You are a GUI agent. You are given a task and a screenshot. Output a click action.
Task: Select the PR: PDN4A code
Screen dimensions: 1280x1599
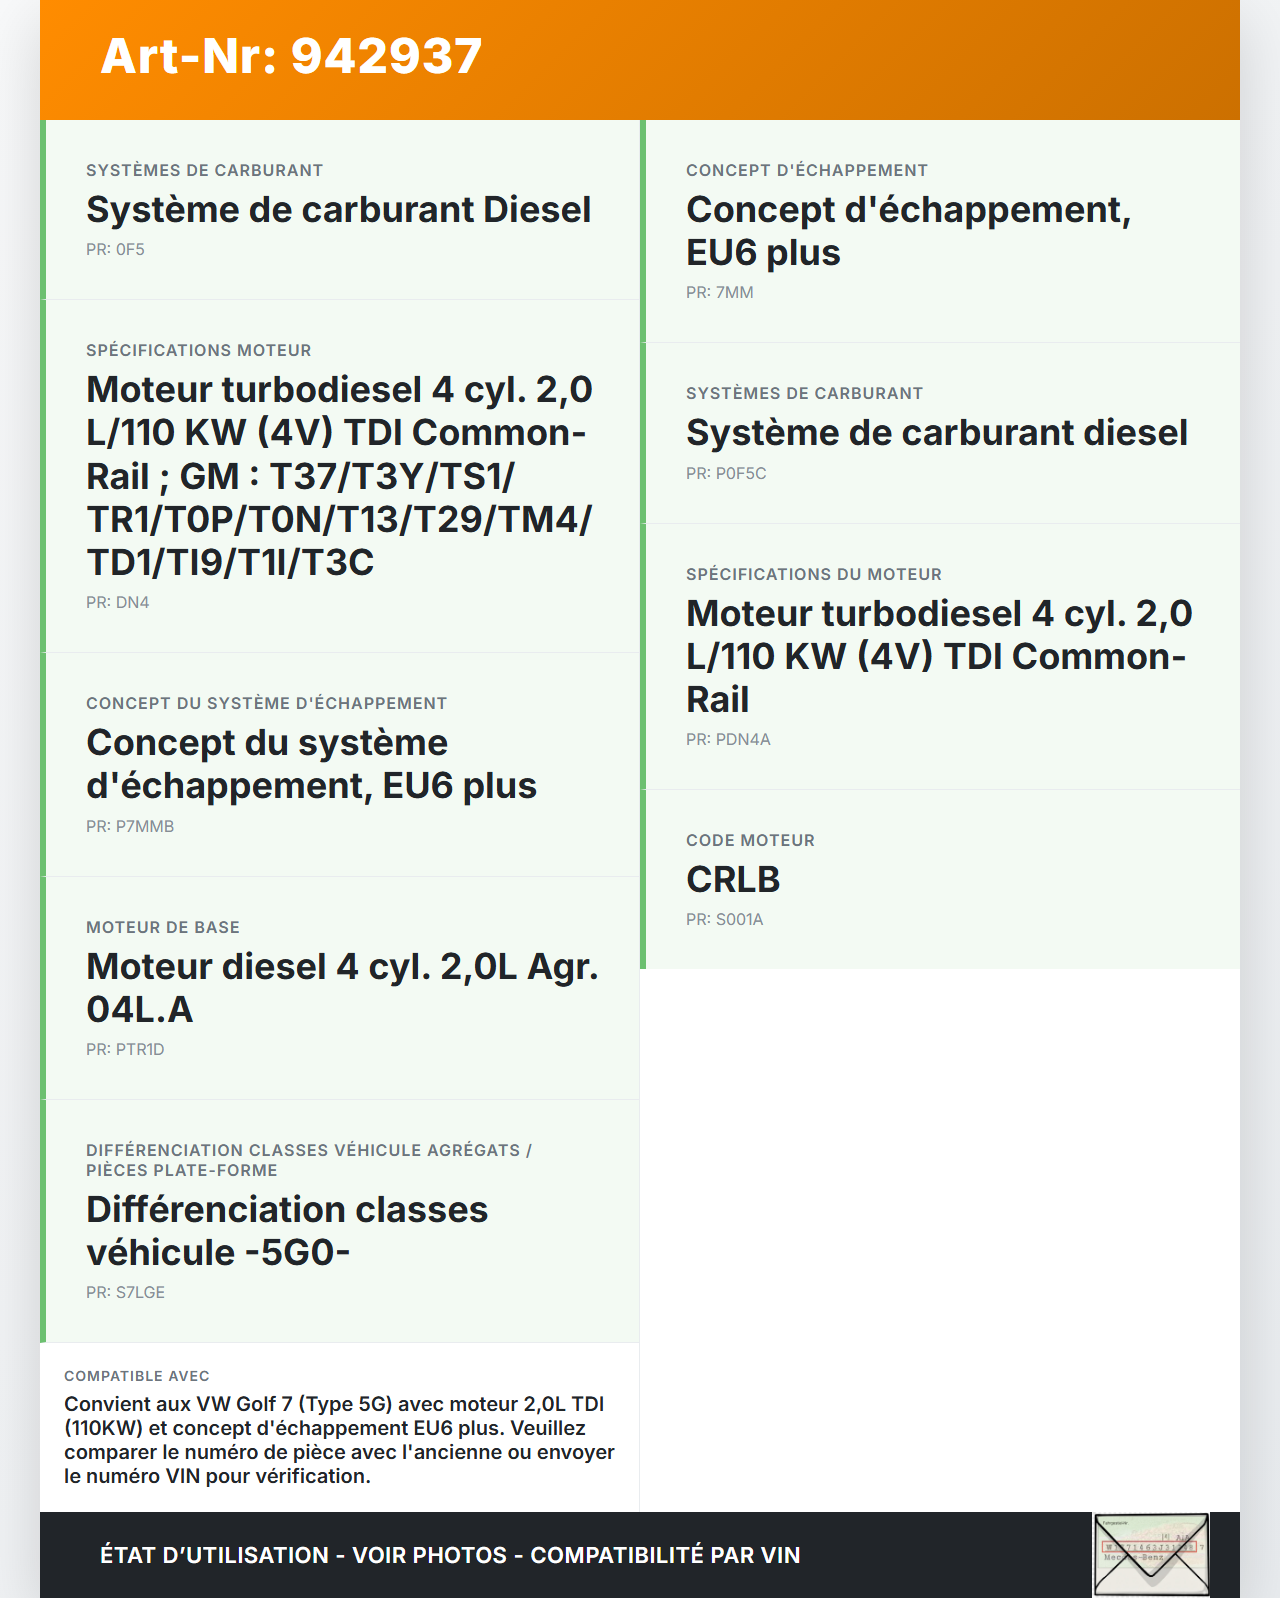pyautogui.click(x=728, y=740)
